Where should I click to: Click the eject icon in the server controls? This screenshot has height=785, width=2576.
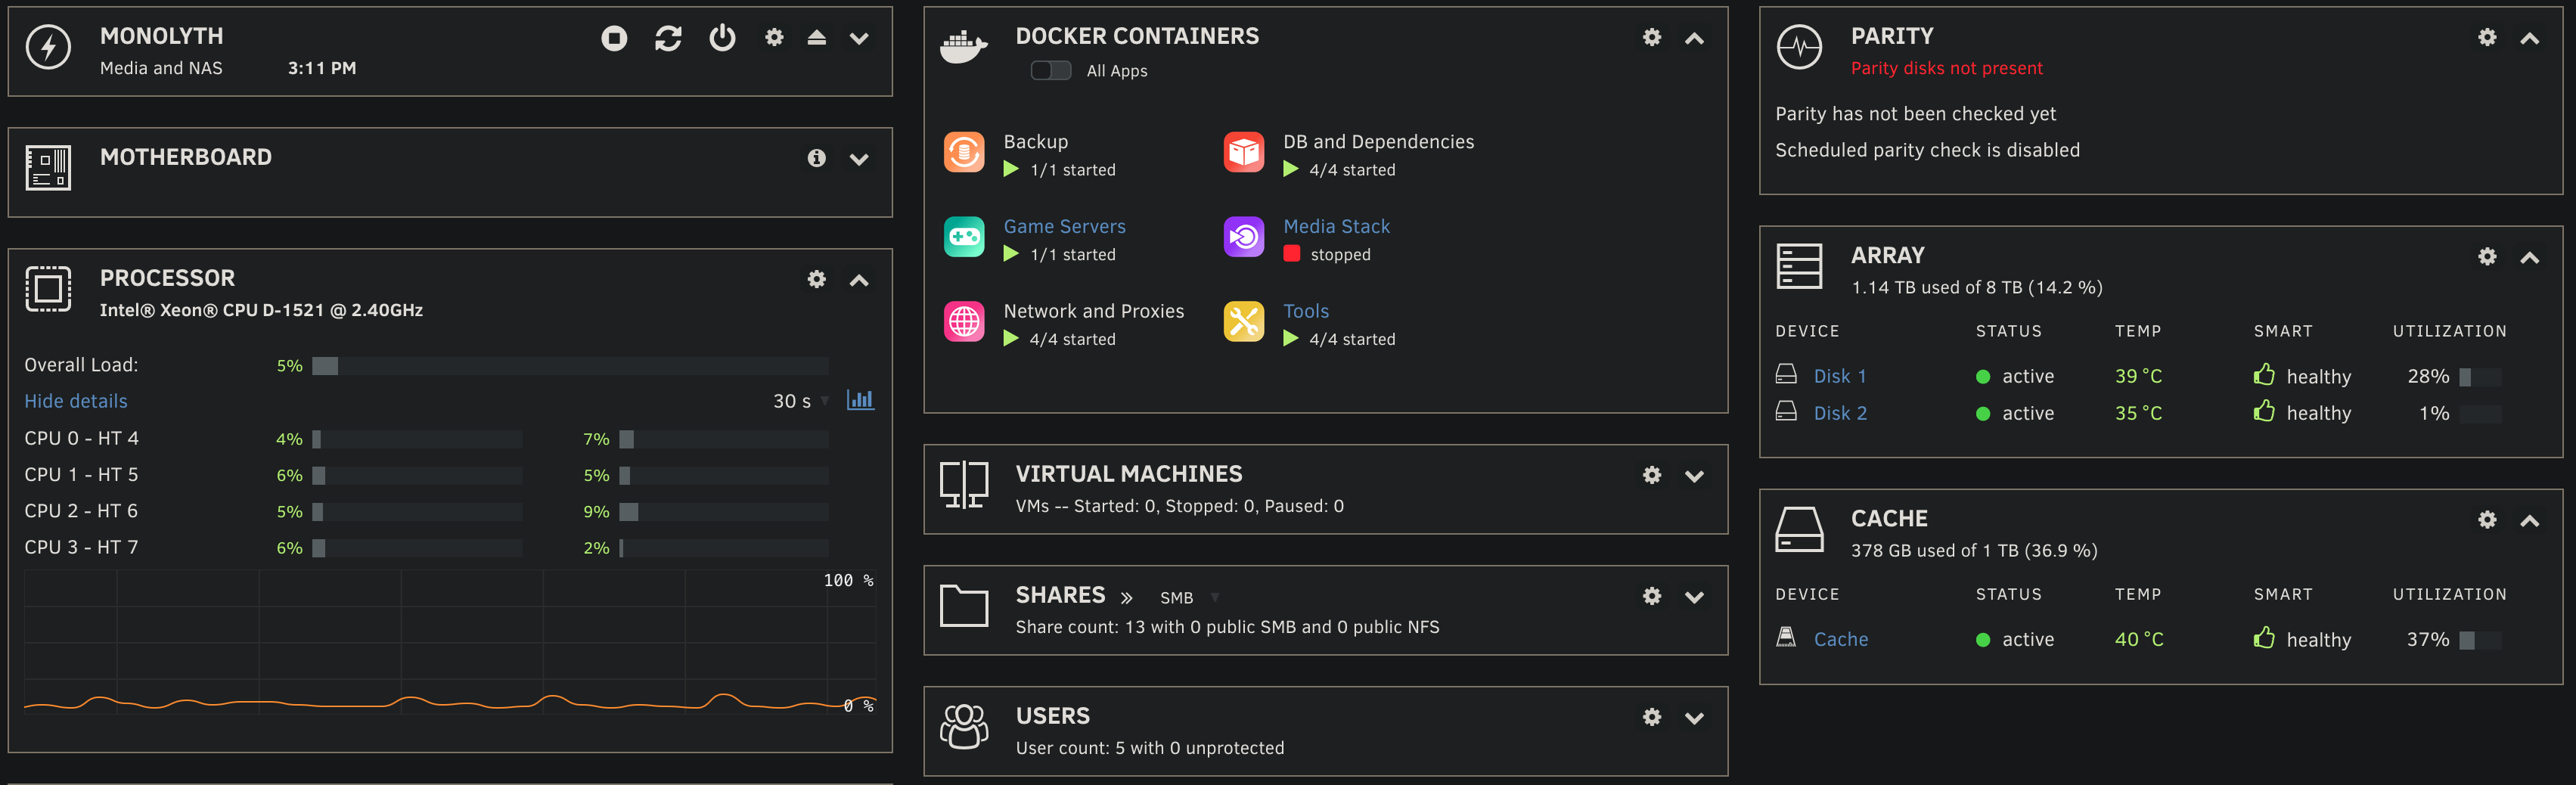click(x=816, y=39)
